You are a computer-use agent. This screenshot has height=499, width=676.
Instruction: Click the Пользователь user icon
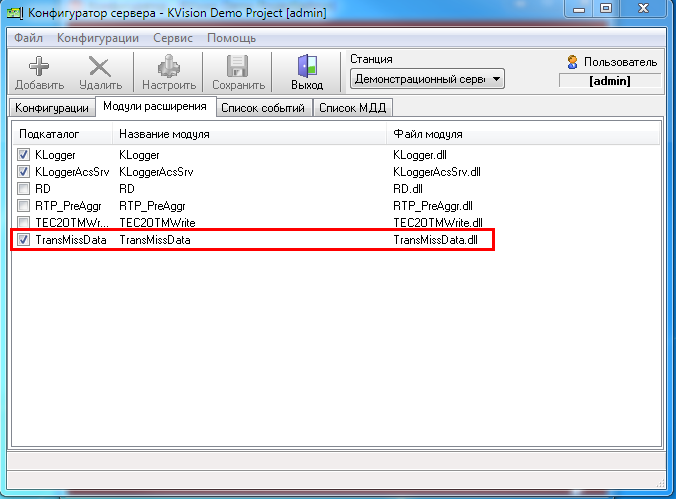(x=573, y=62)
